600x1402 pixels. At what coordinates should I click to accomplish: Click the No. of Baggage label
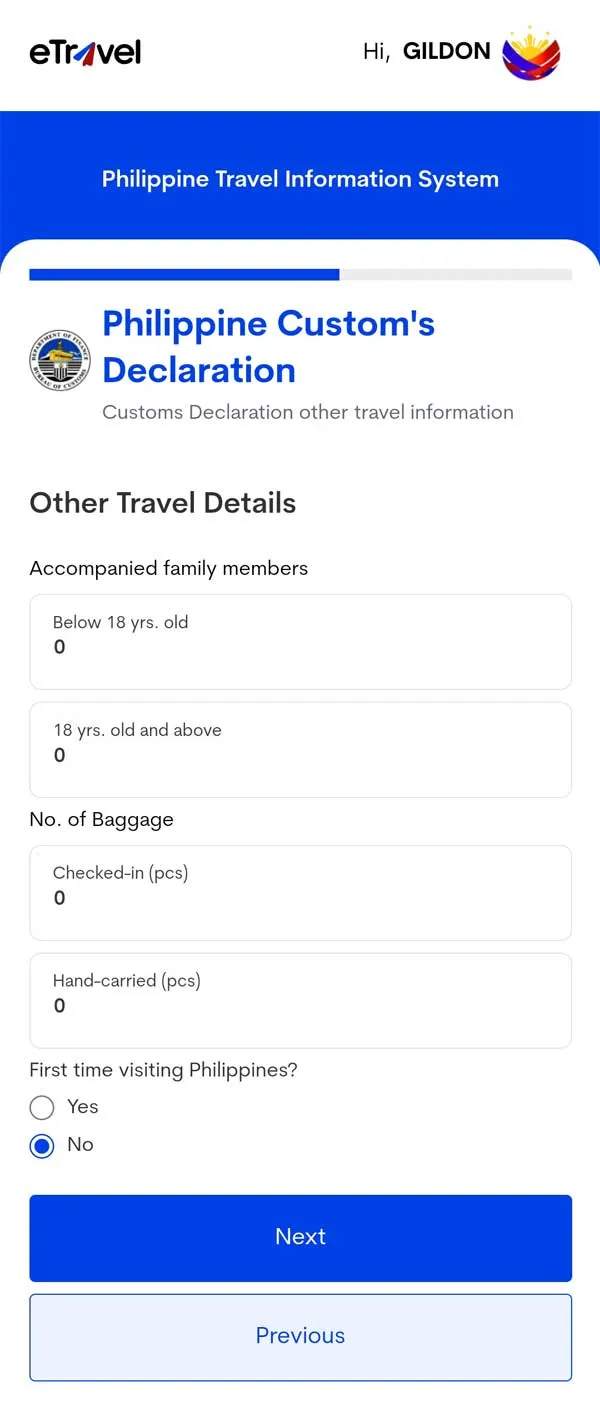tap(102, 819)
